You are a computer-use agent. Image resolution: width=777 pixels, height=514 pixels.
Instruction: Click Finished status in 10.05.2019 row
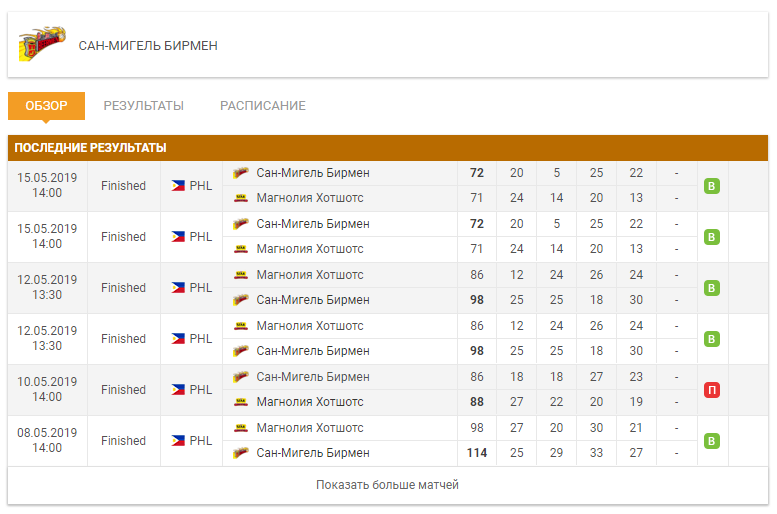[x=123, y=390]
